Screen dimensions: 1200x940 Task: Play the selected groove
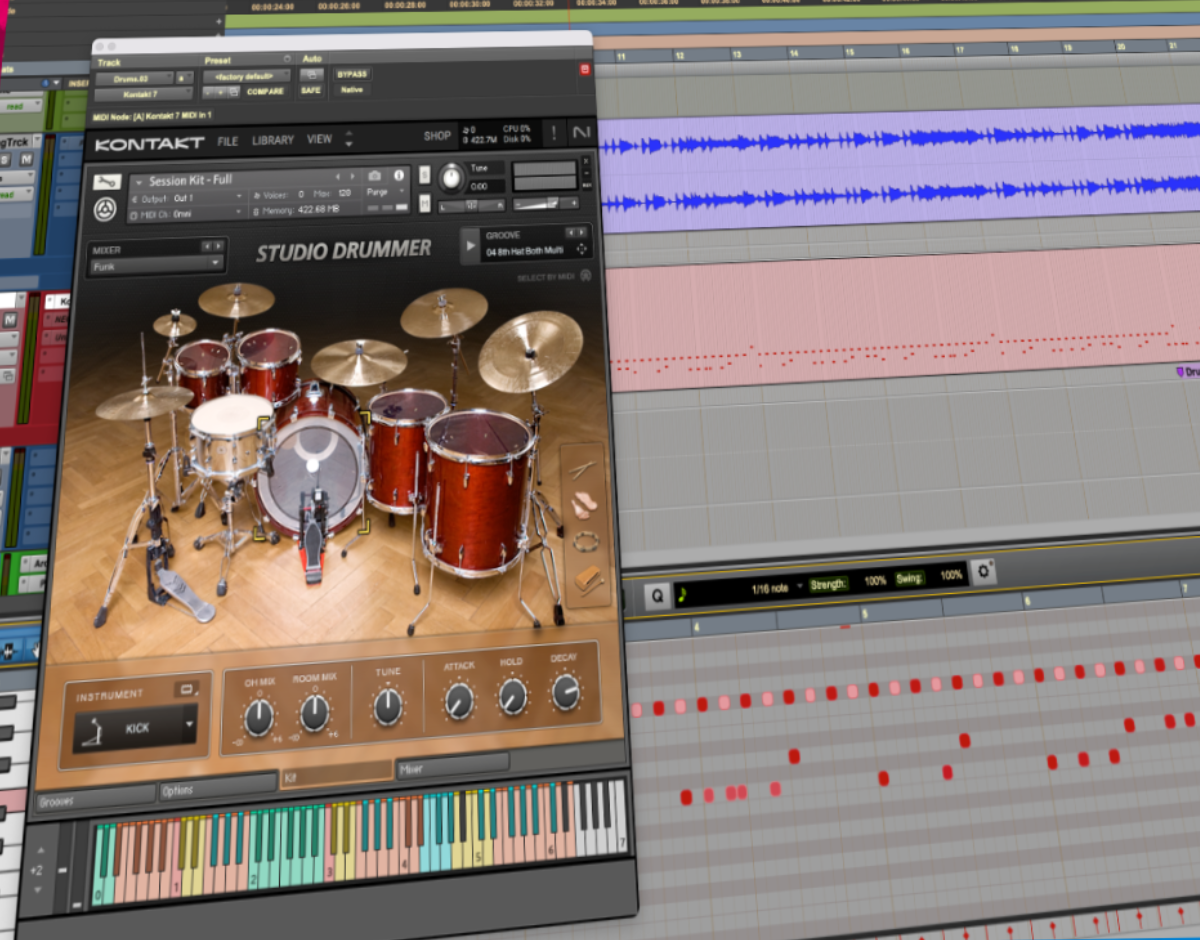[x=471, y=245]
